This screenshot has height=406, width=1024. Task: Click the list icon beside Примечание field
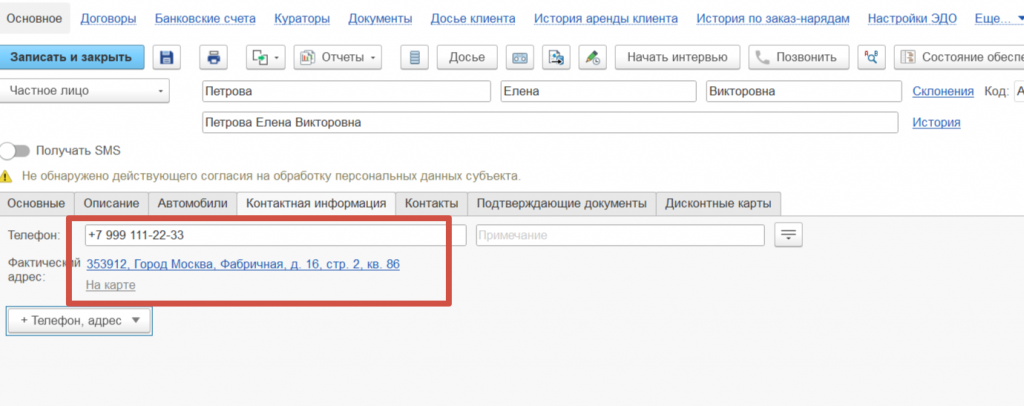click(x=789, y=235)
